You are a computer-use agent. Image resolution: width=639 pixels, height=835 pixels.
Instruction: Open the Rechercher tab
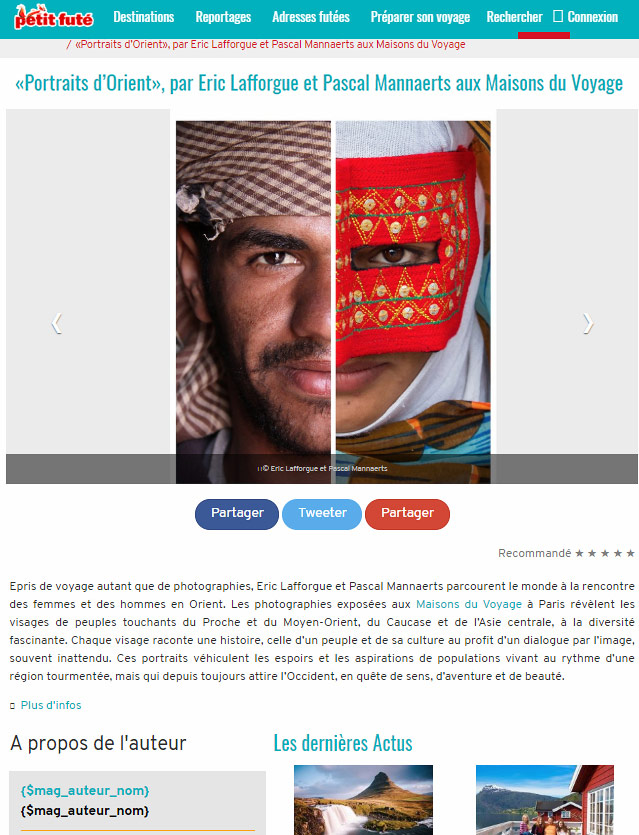(514, 17)
